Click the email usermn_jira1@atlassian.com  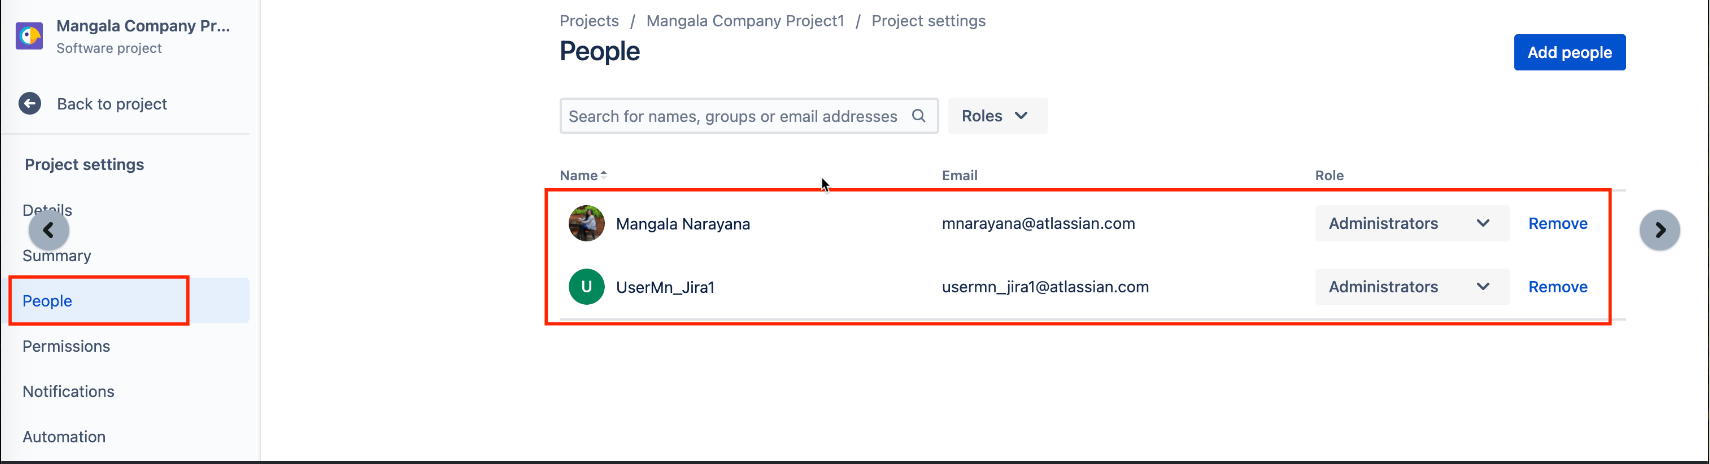coord(1045,287)
